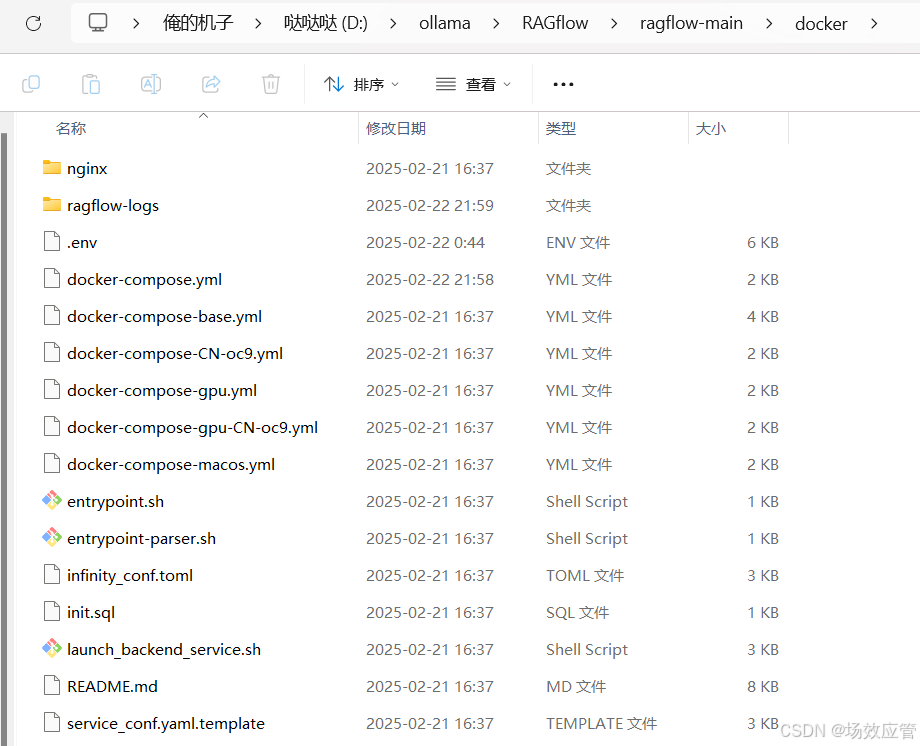The image size is (920, 746).
Task: Go to RAGflow folder breadcrumb
Action: [555, 23]
